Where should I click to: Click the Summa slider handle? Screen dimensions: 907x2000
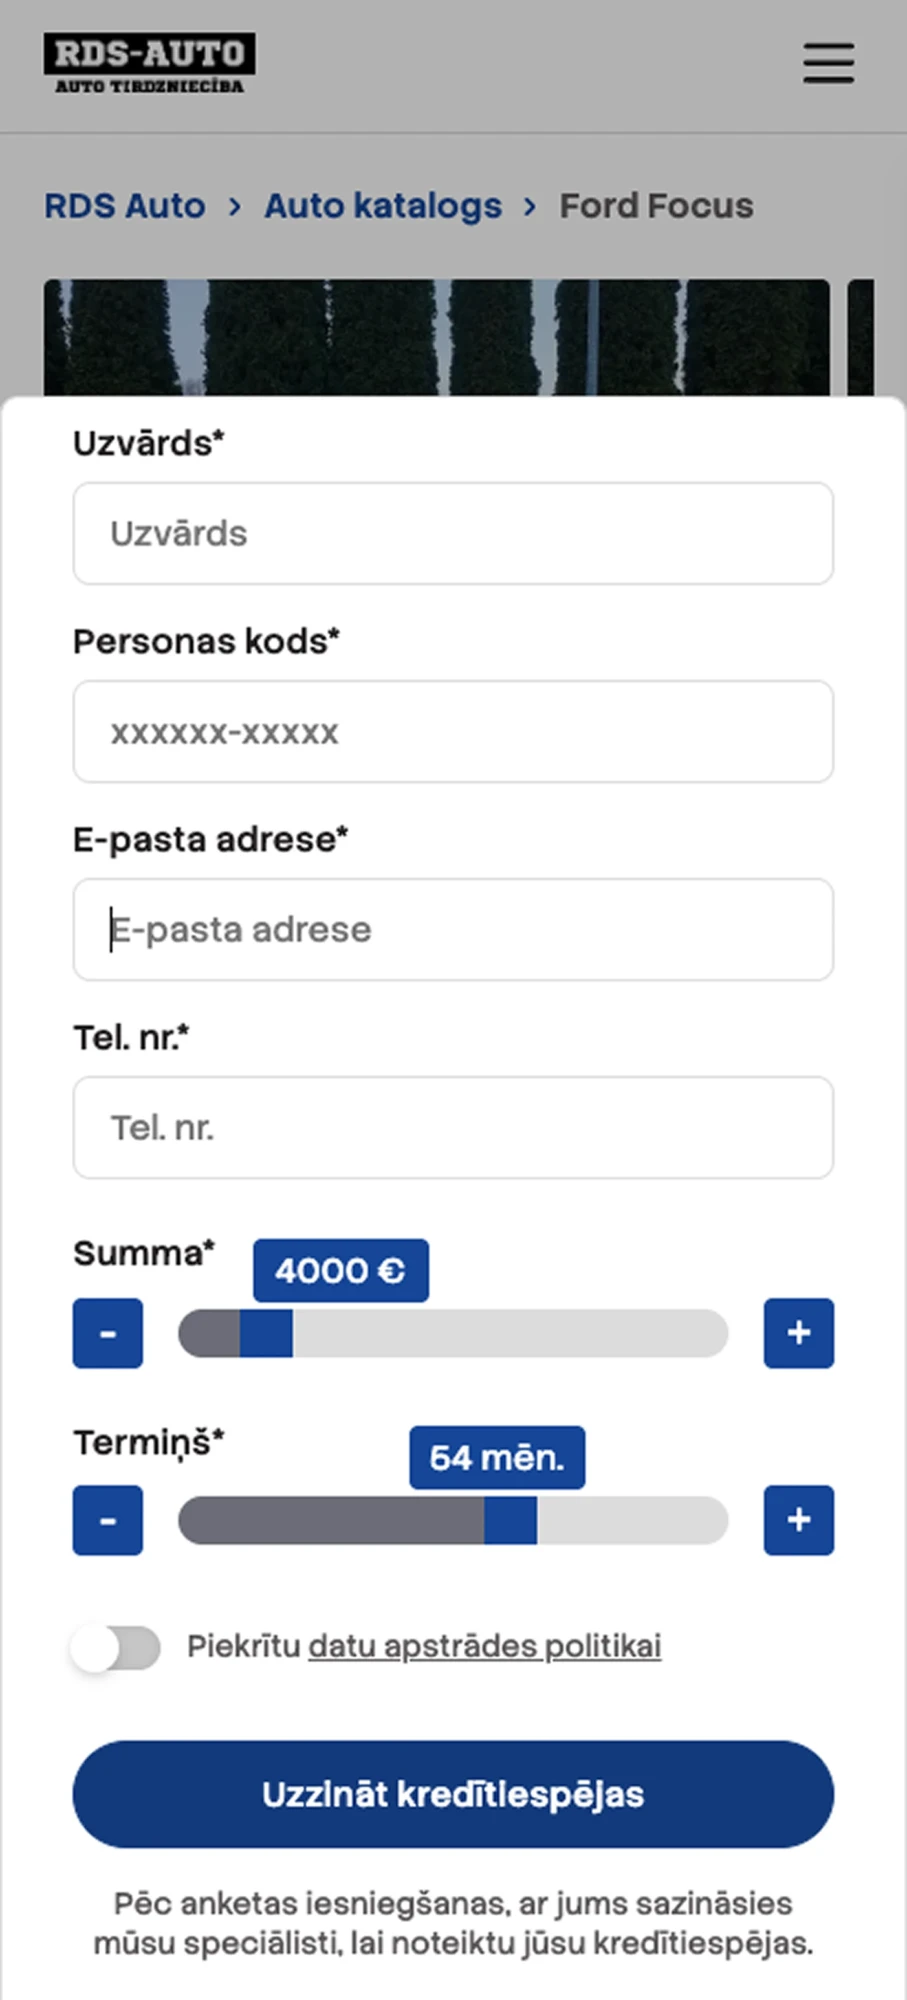click(266, 1333)
